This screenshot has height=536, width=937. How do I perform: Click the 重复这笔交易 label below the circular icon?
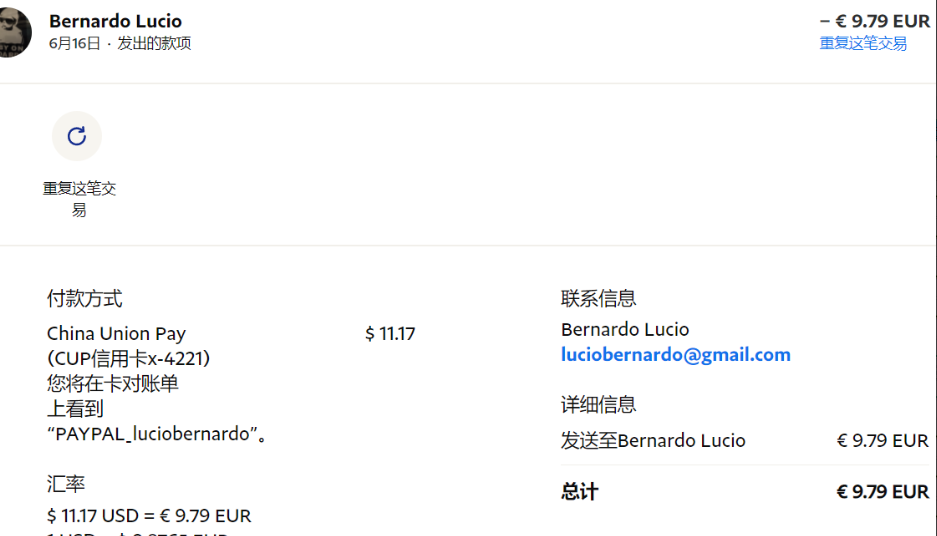[x=79, y=199]
